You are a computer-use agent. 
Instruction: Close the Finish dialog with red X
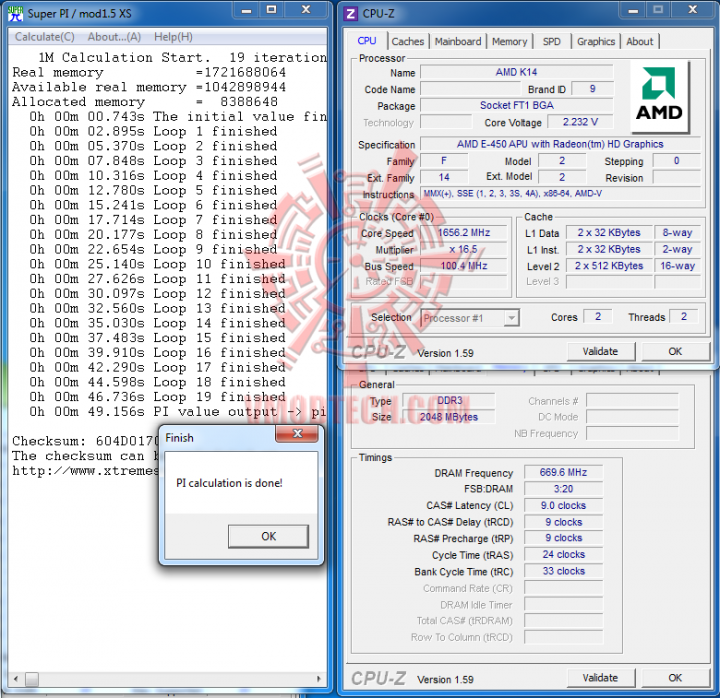pos(297,433)
